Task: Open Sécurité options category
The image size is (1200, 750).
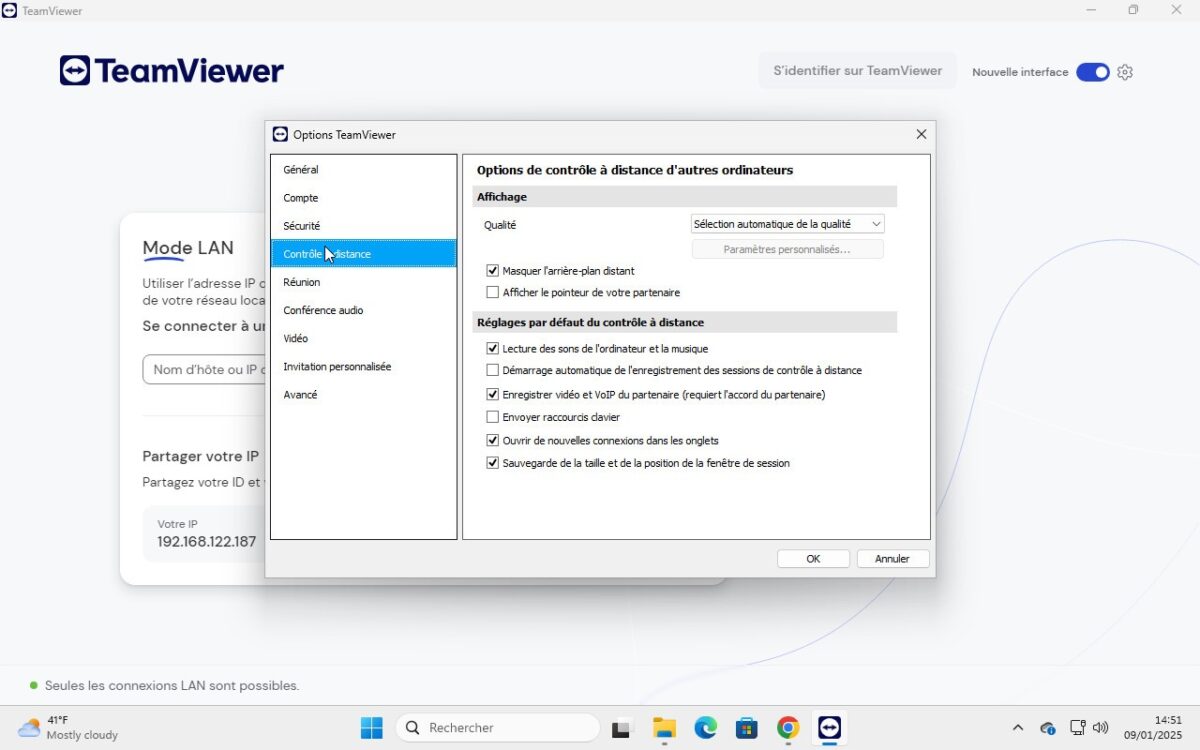Action: 363,226
